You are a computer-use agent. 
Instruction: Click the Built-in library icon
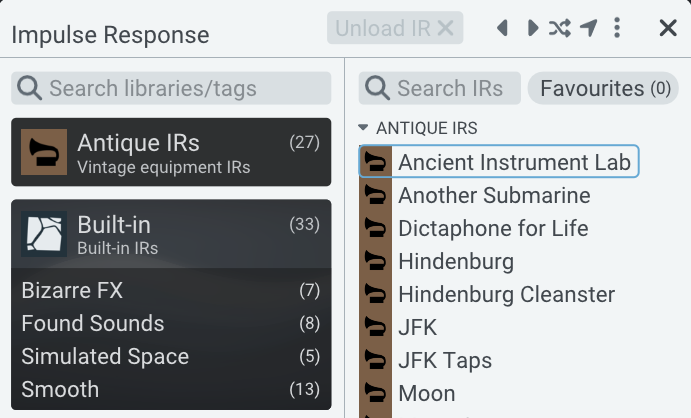point(44,233)
